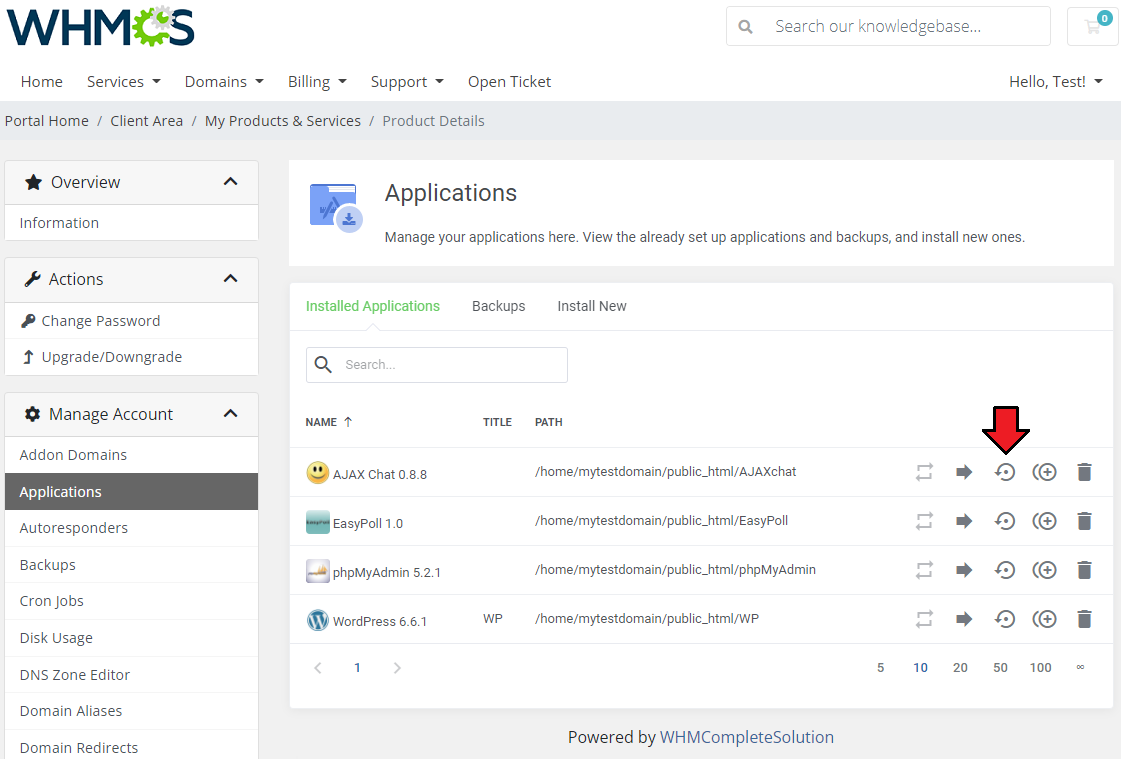Show 50 entries per page

point(1000,668)
